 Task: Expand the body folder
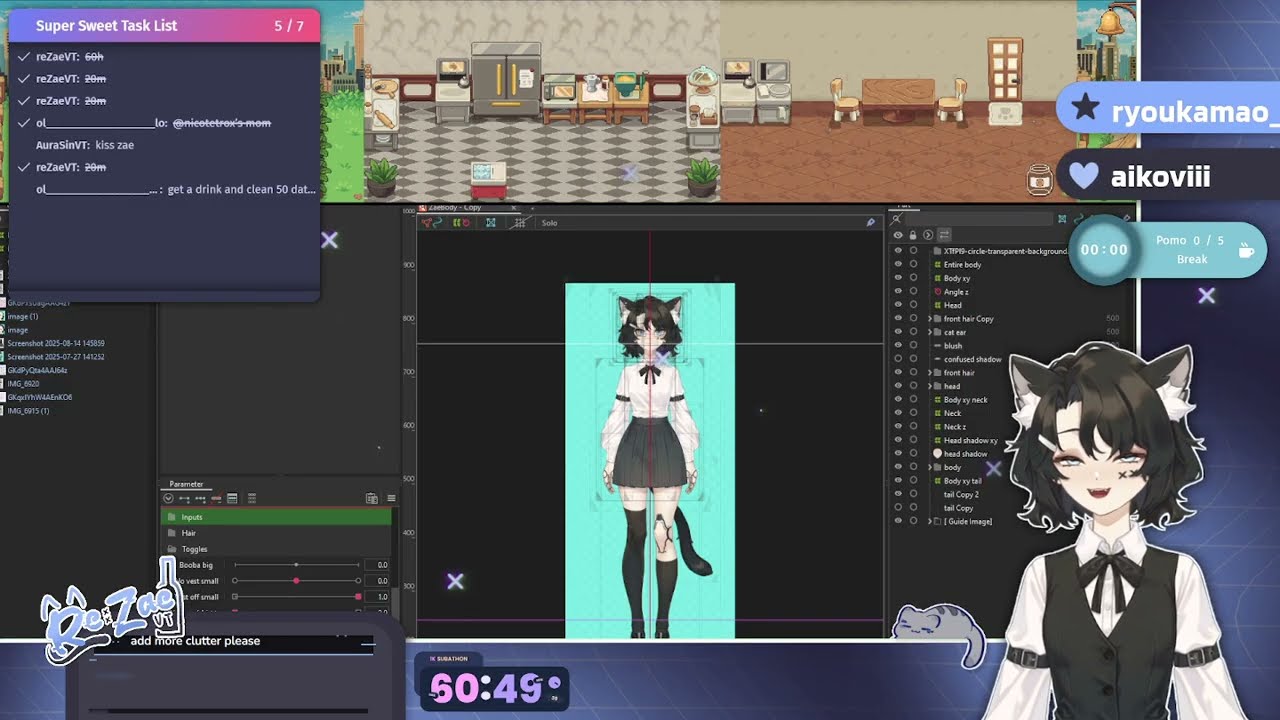click(930, 467)
